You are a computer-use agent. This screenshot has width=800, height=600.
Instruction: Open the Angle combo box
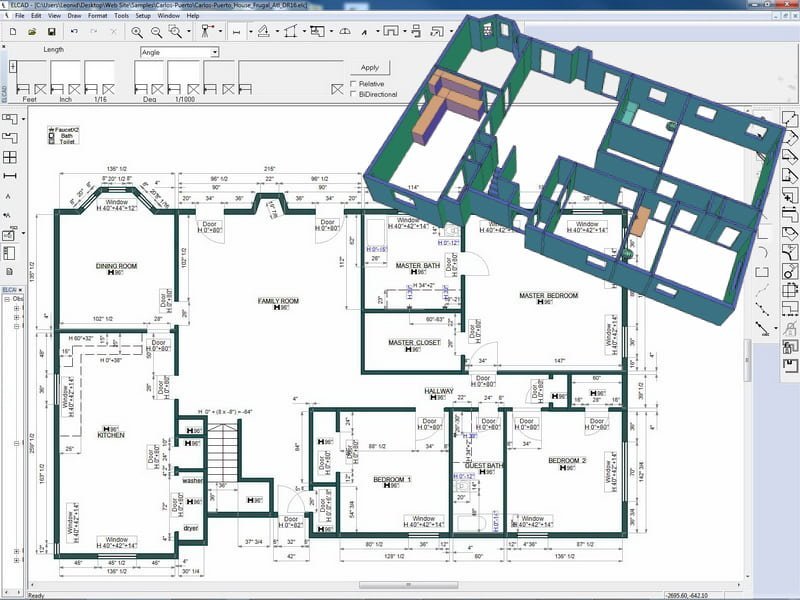click(x=180, y=52)
